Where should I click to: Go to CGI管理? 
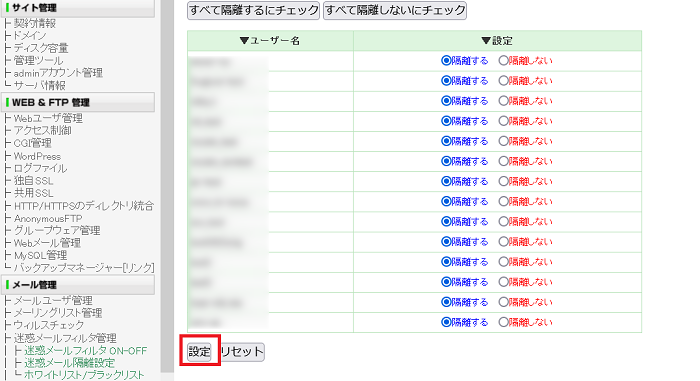point(33,143)
